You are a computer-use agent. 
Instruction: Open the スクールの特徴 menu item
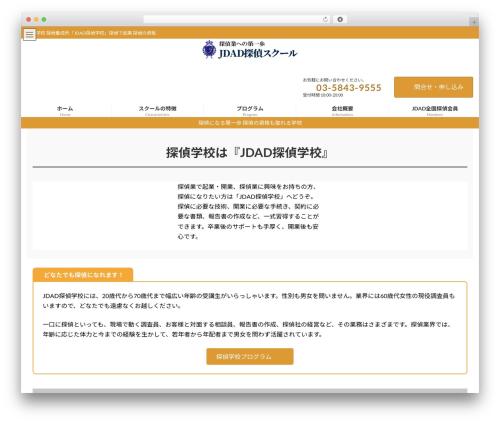(157, 110)
